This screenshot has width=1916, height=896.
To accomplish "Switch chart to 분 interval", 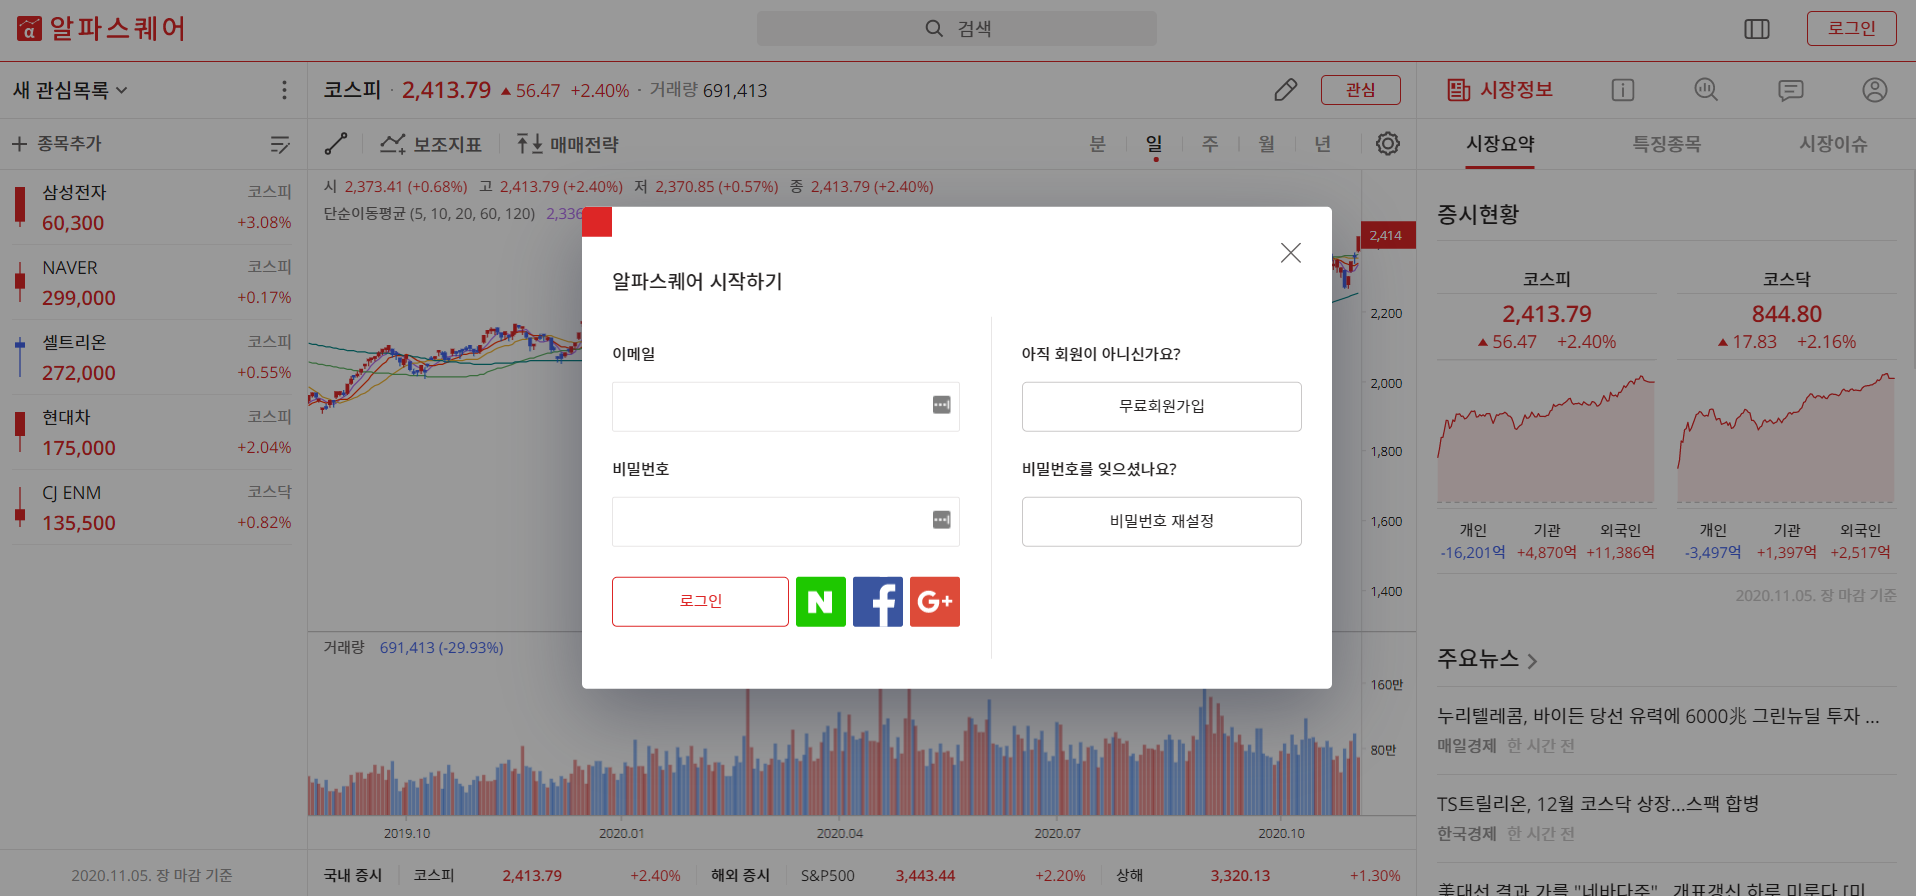I will [1098, 144].
